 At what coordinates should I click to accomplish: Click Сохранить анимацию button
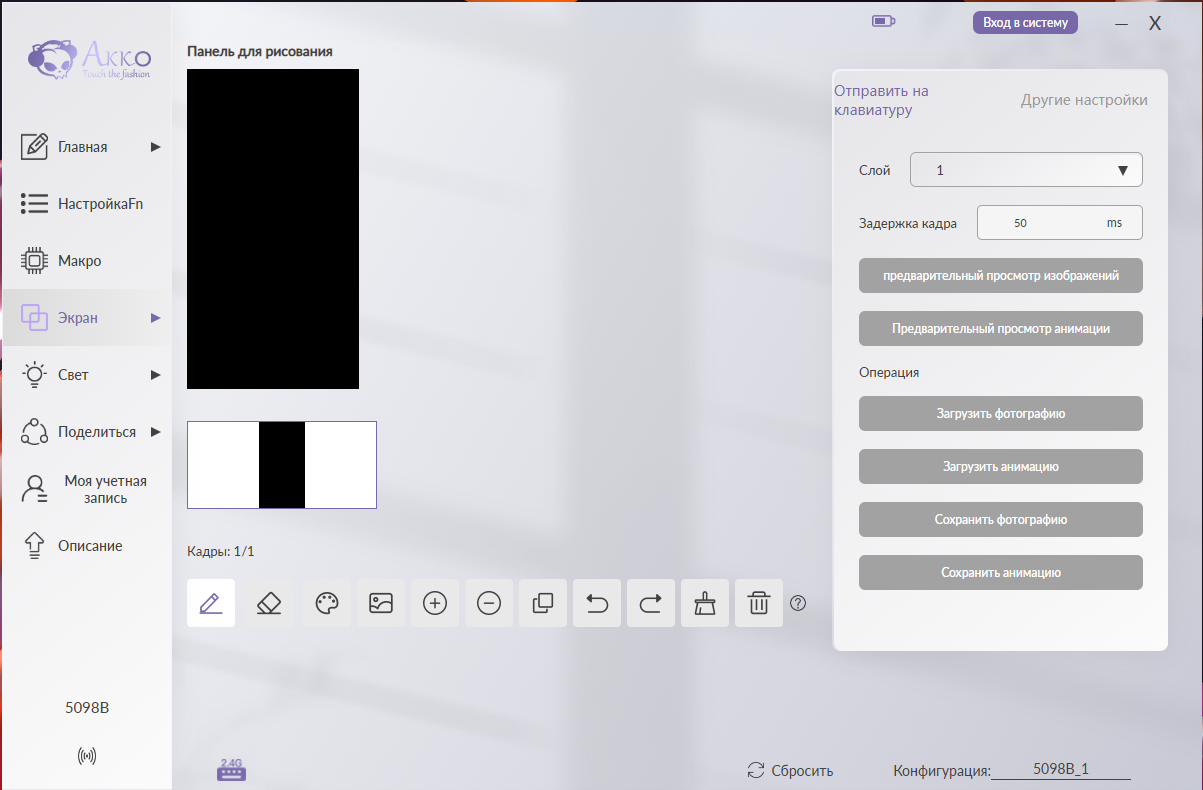[x=1001, y=573]
